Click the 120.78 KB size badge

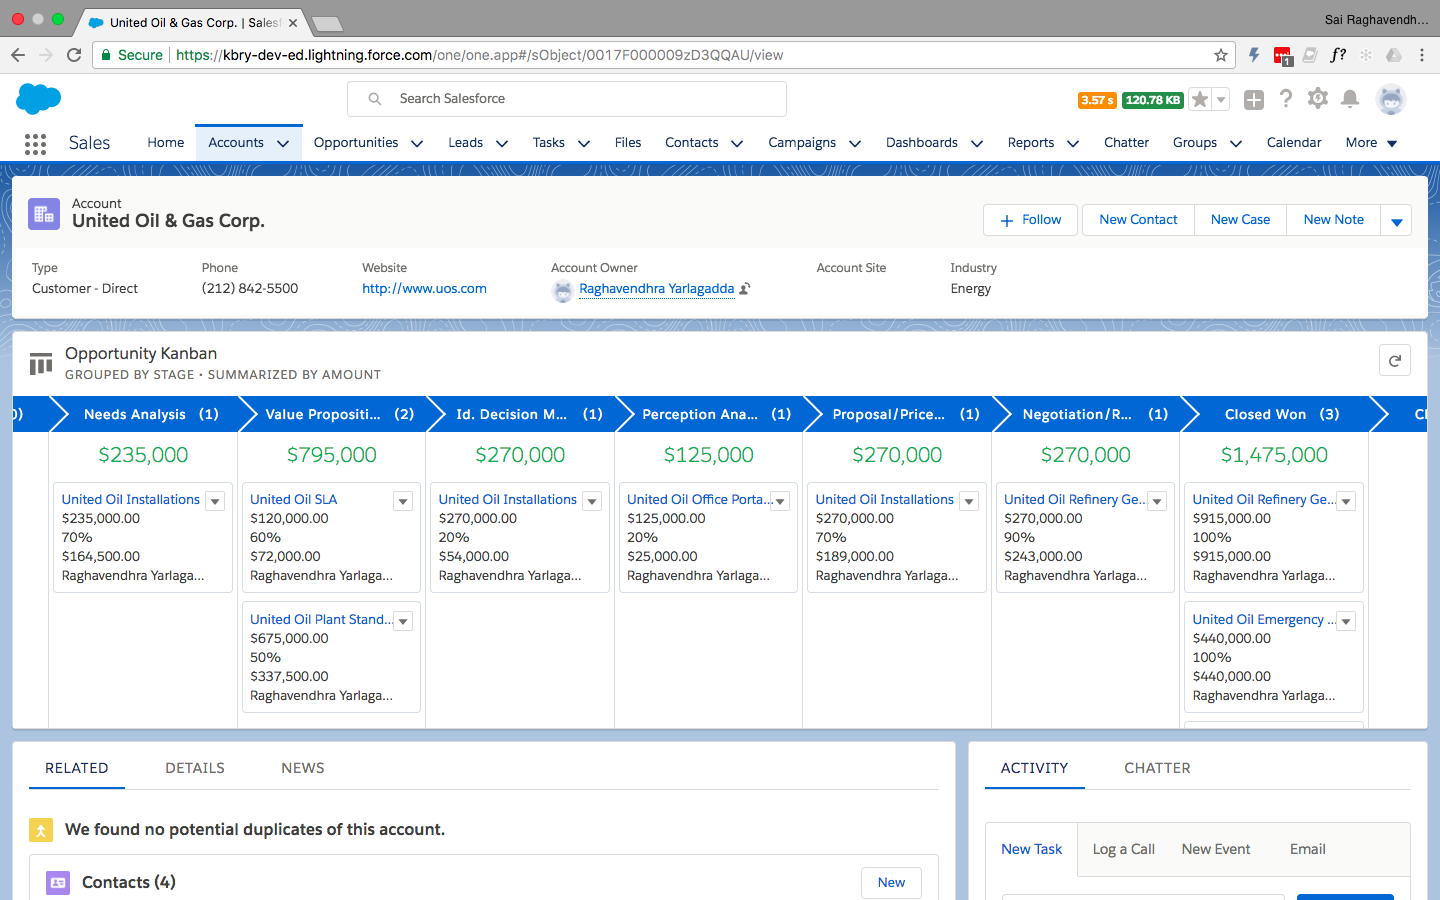point(1153,100)
